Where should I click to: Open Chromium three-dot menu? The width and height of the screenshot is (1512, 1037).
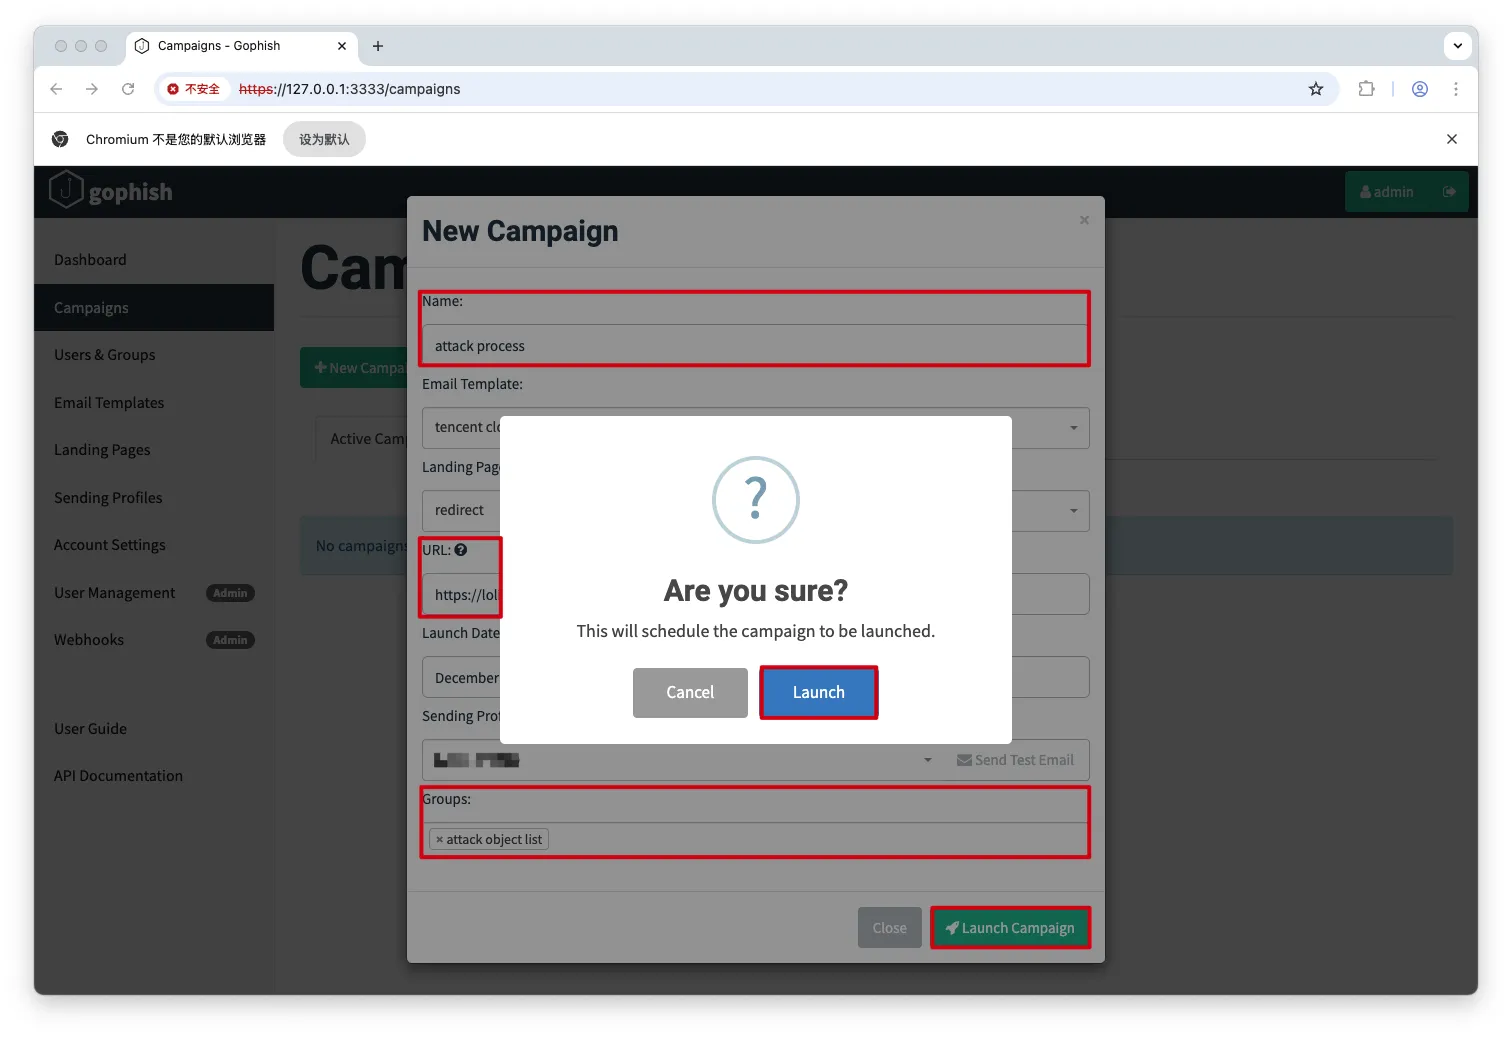click(1456, 89)
